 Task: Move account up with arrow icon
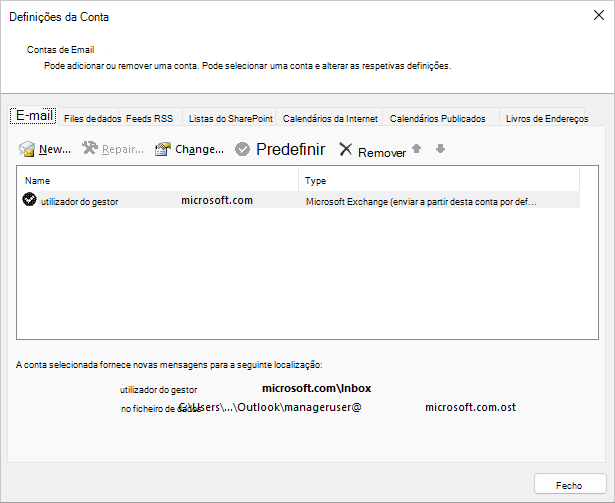(x=417, y=149)
